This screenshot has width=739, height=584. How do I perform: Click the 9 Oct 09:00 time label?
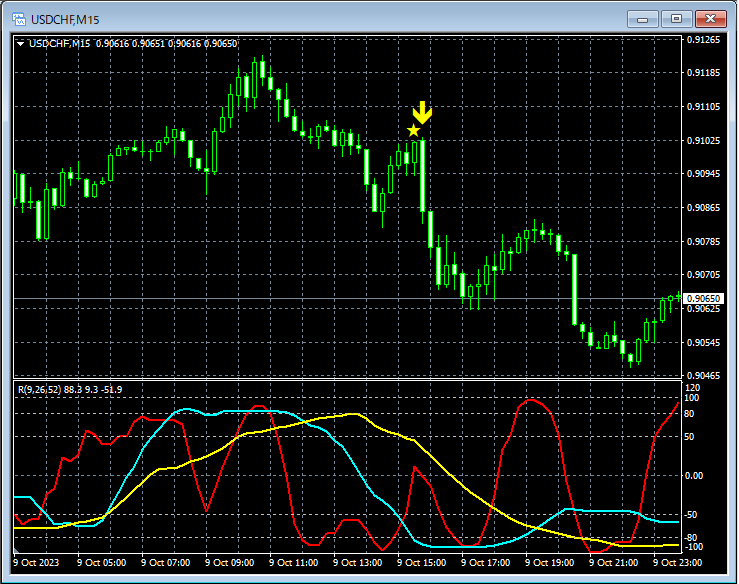pos(230,562)
